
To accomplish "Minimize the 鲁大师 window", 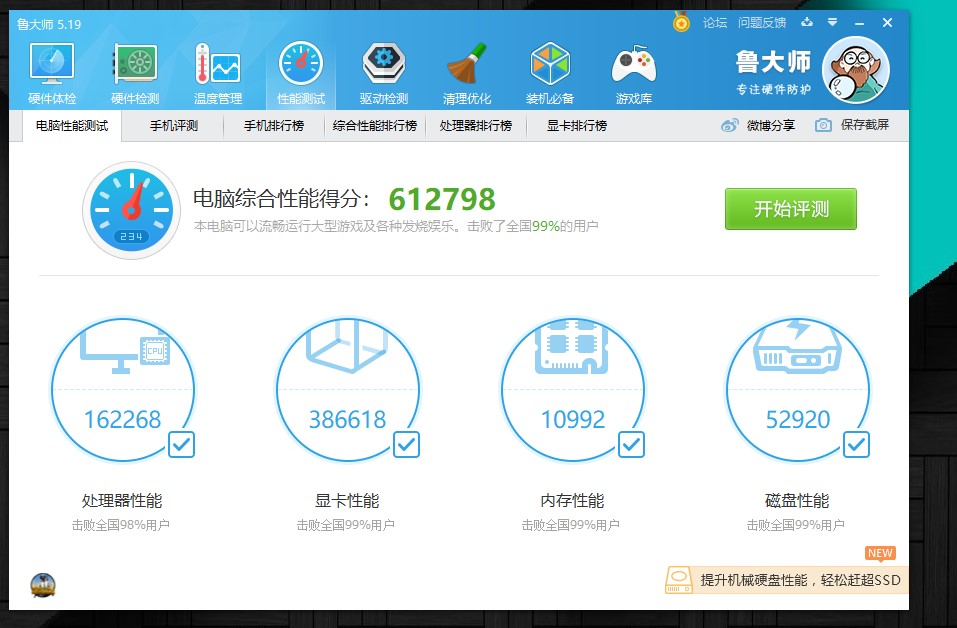I will (x=860, y=23).
